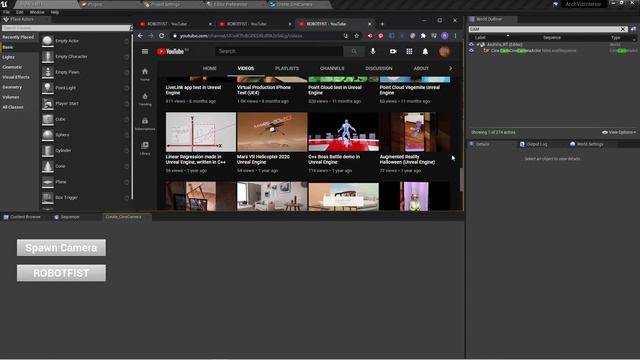Screen dimensions: 640x360
Task: Select the Visual Effects category
Action: pyautogui.click(x=16, y=77)
